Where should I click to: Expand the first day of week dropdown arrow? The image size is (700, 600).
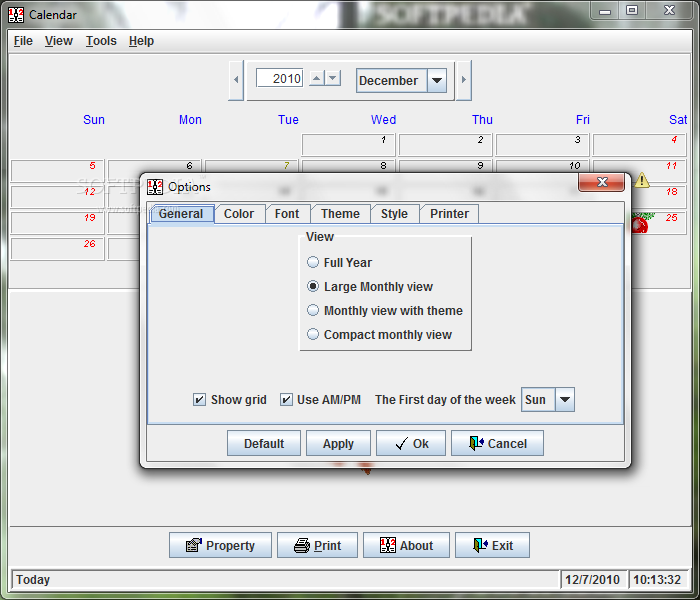565,400
